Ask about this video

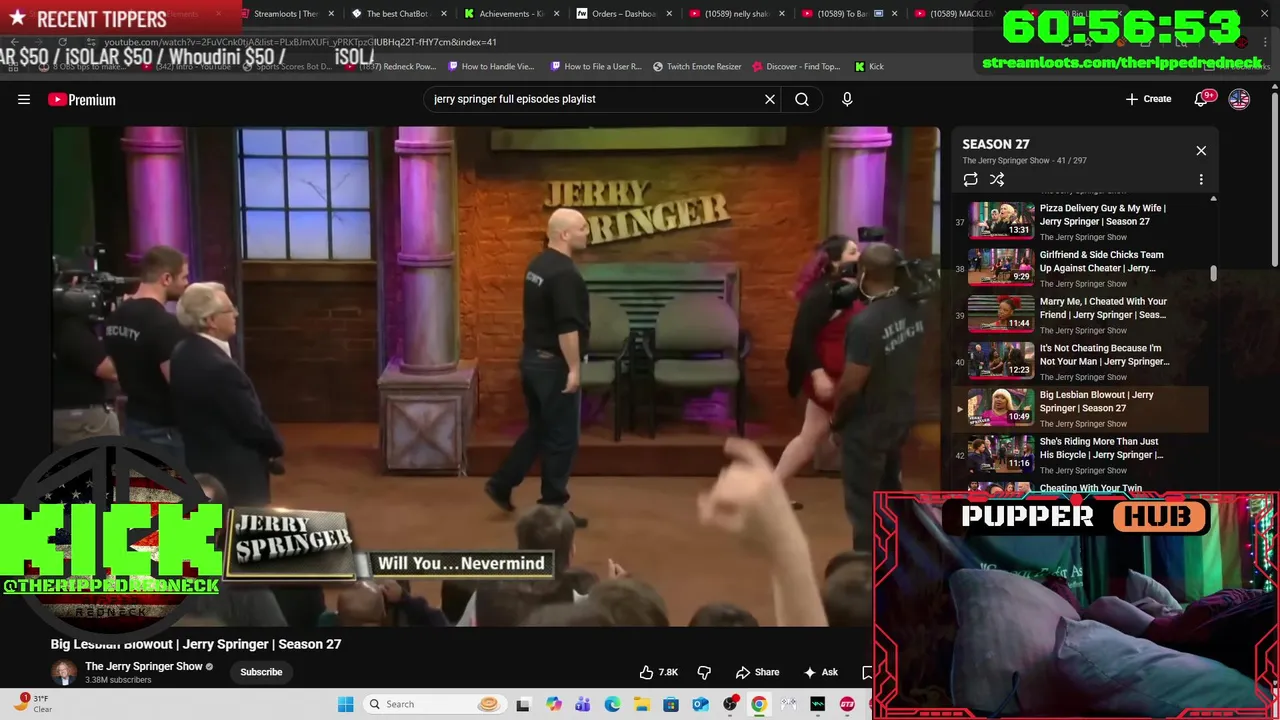(x=820, y=672)
